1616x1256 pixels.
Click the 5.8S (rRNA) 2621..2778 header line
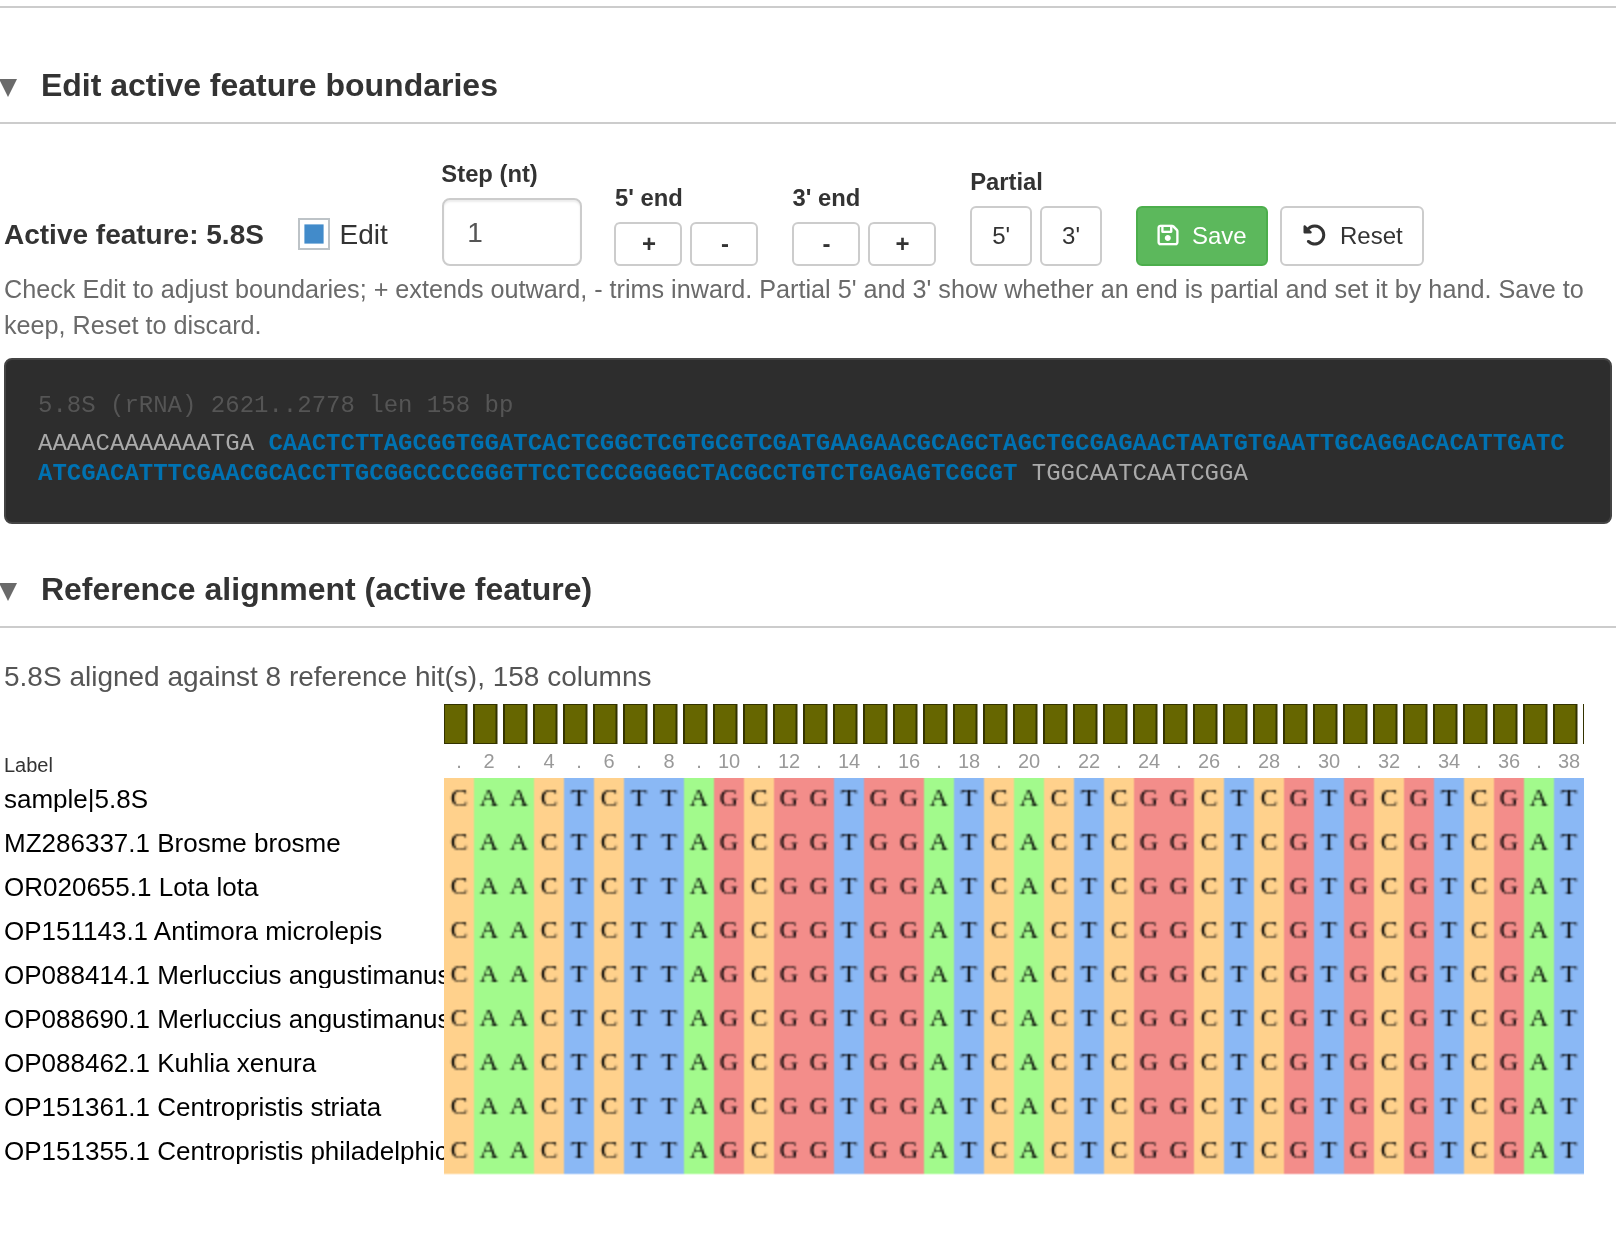[x=275, y=404]
